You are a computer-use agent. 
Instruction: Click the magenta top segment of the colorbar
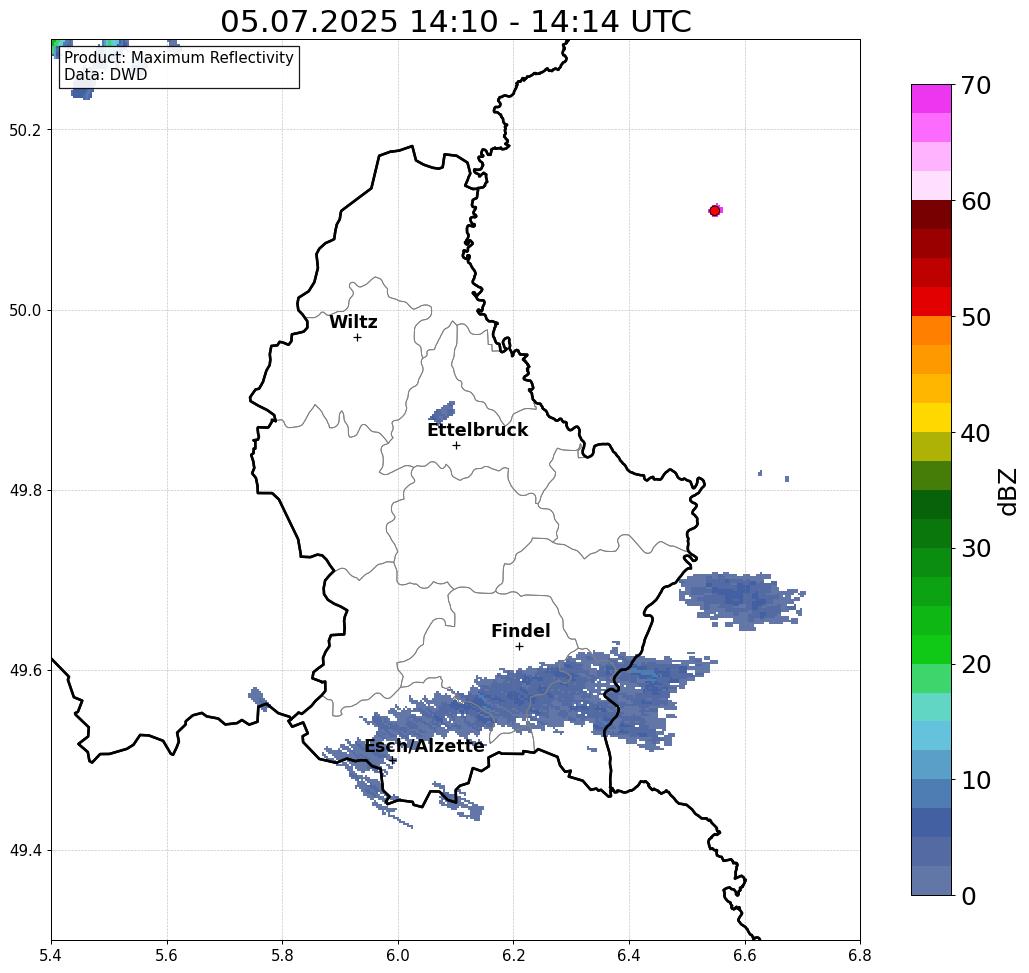[931, 99]
